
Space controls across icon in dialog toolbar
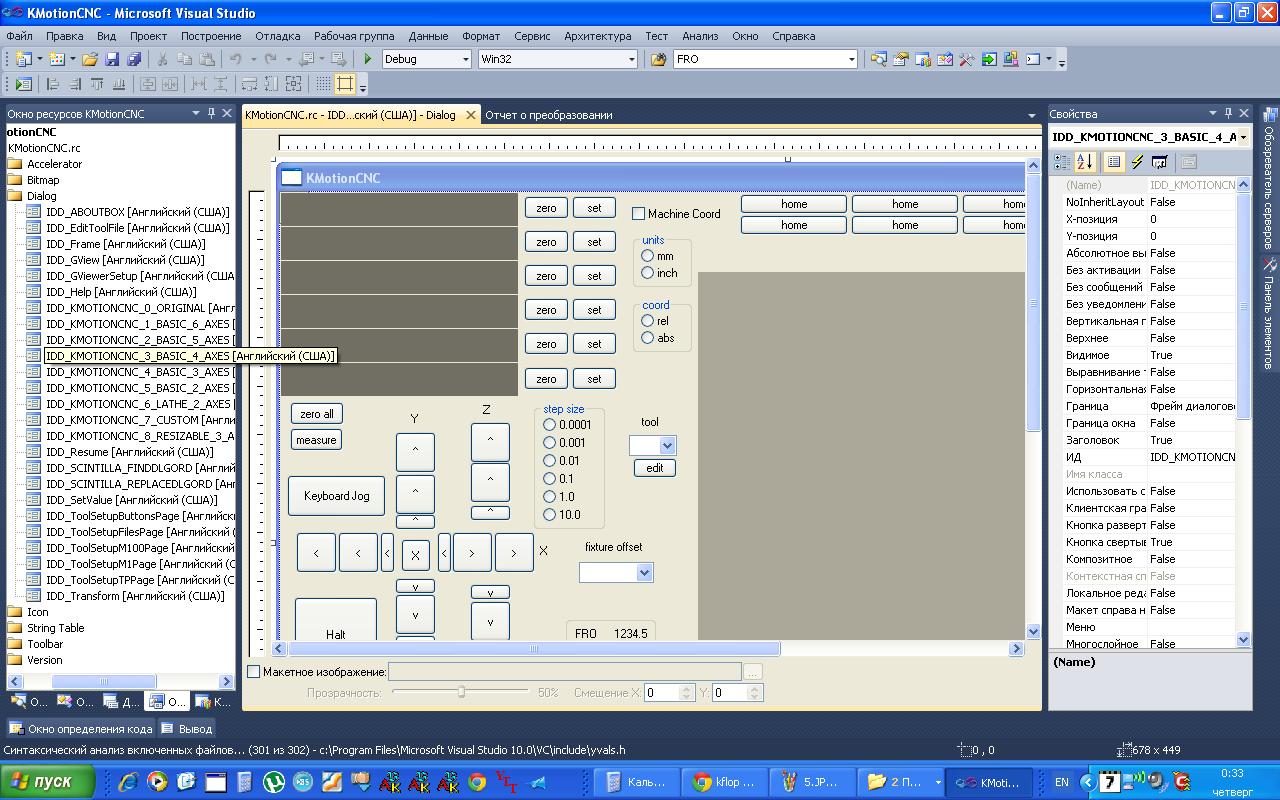[x=199, y=84]
